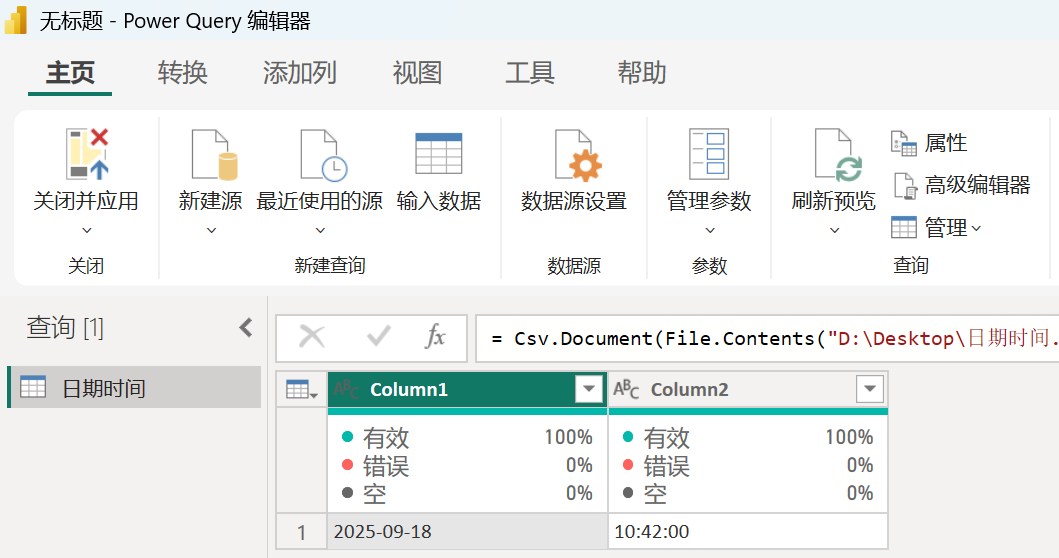Screen dimensions: 1059x558
Task: Switch to the Add Column (添加列) tab
Action: pyautogui.click(x=300, y=73)
